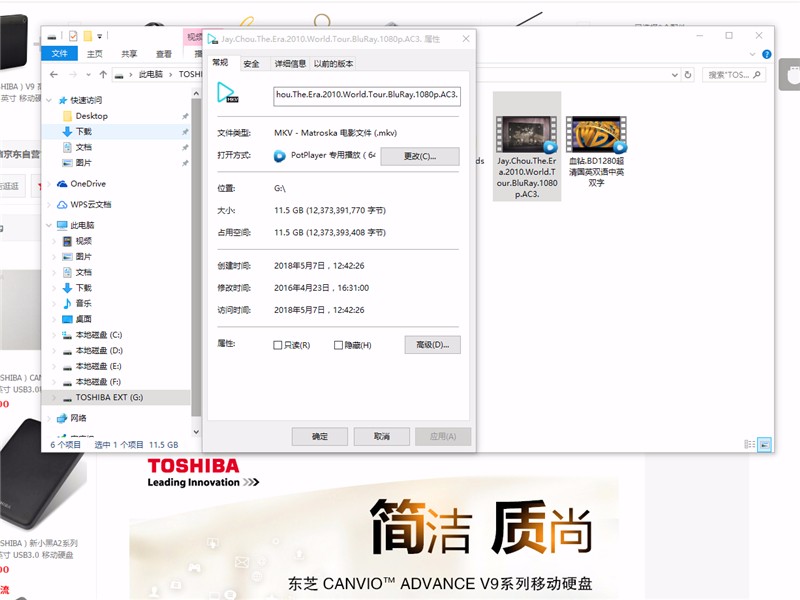Expand the 本地磁盘 (C:) node

click(x=54, y=335)
